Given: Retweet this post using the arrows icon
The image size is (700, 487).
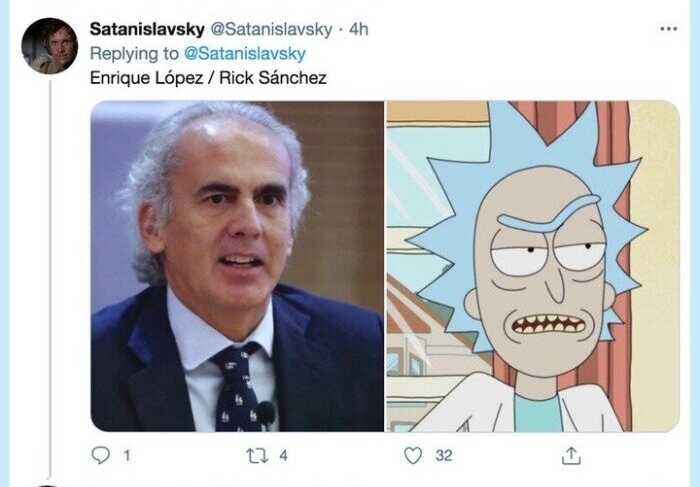Looking at the screenshot, I should pos(257,455).
